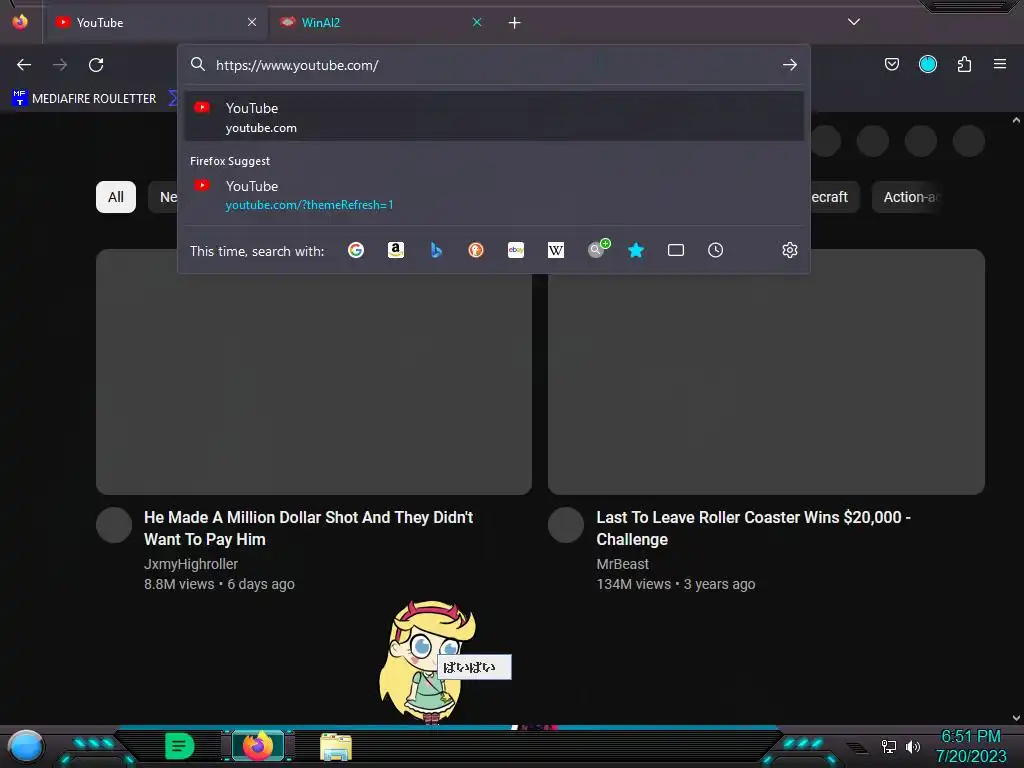The image size is (1024, 768).
Task: Open MrBeast channel avatar
Action: click(566, 525)
